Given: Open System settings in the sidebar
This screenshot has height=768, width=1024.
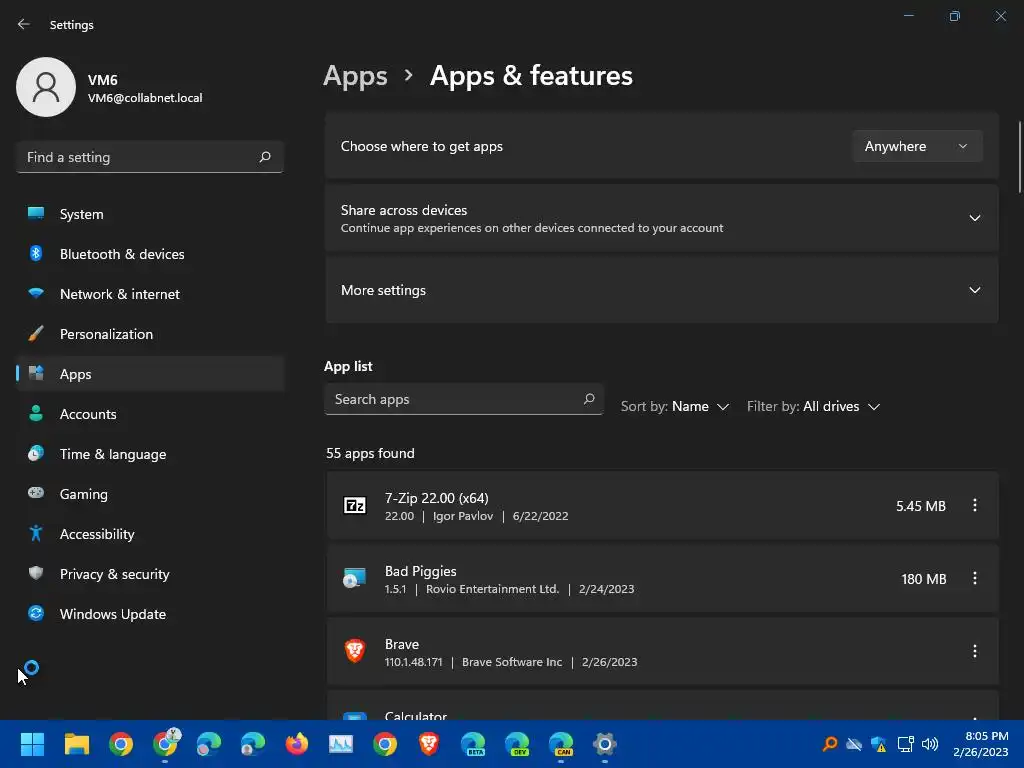Looking at the screenshot, I should pyautogui.click(x=150, y=214).
